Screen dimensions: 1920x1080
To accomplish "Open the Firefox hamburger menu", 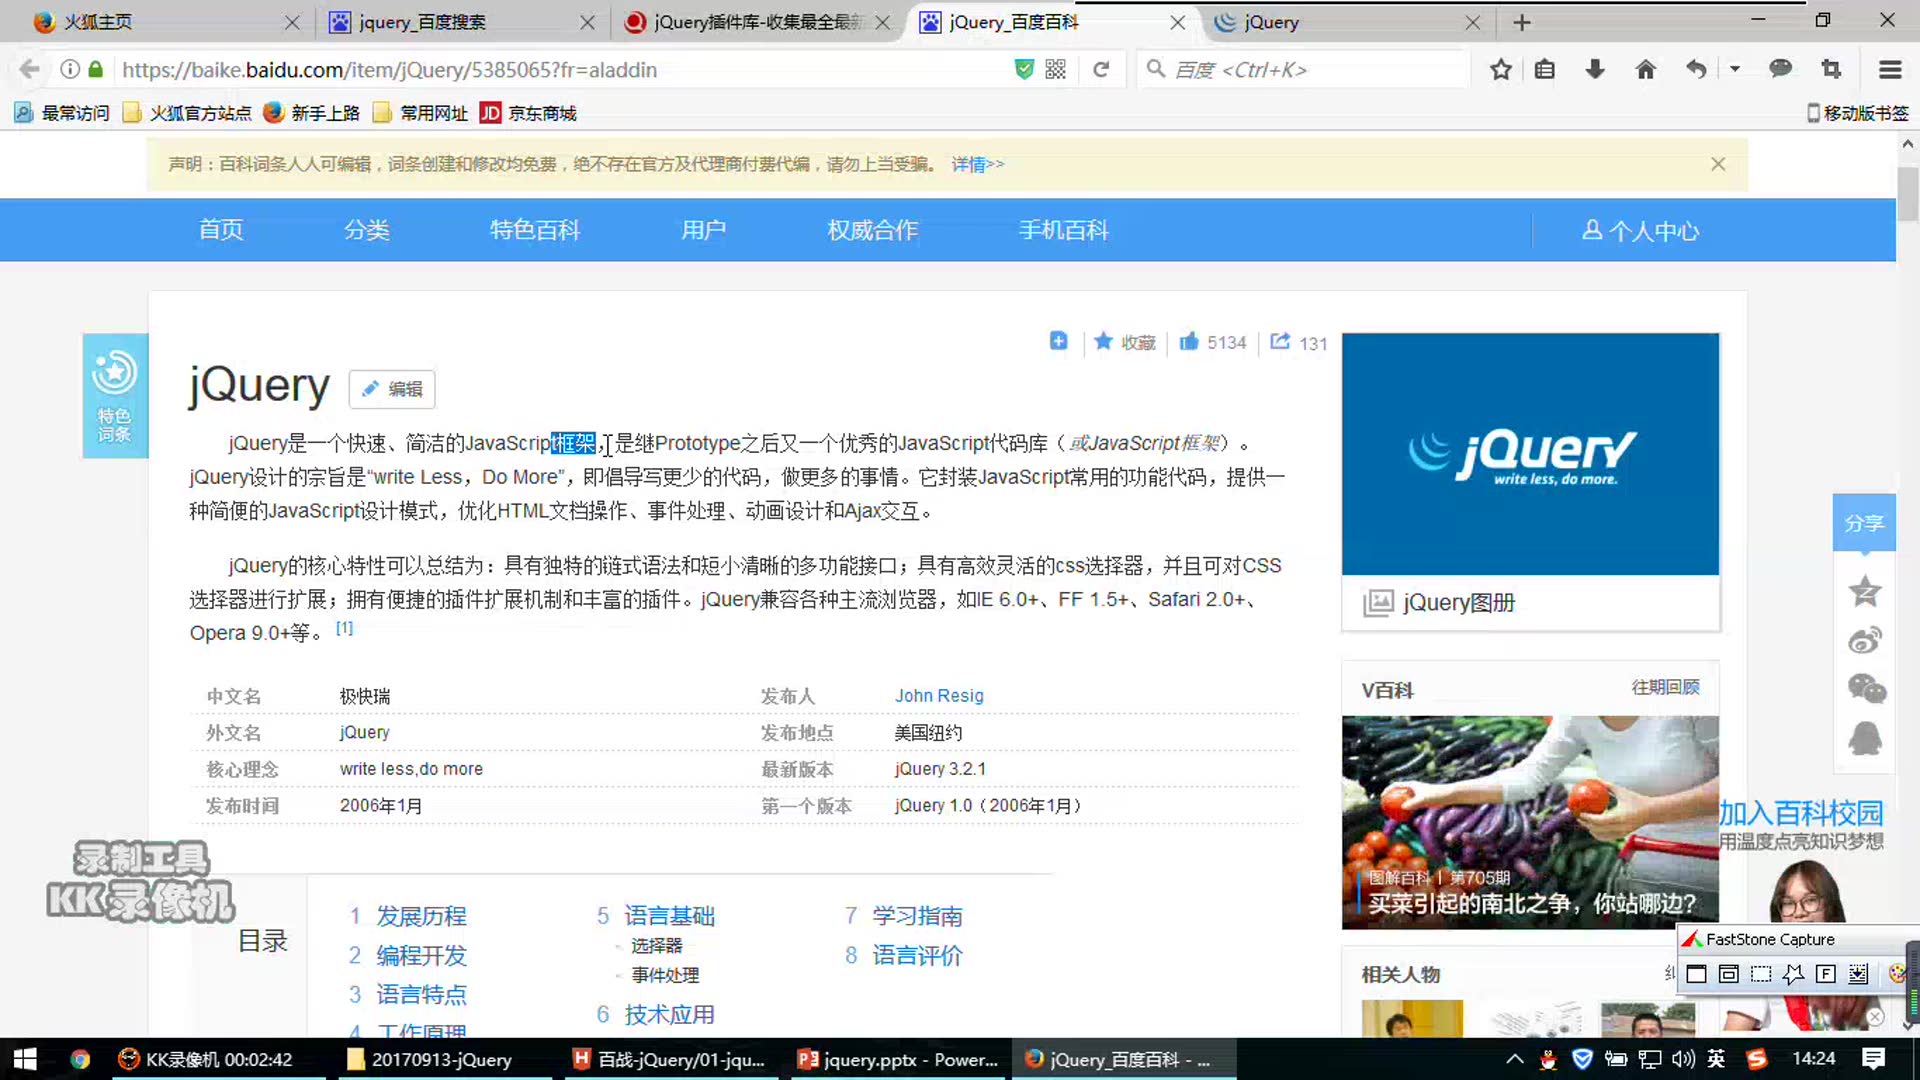I will coord(1890,69).
